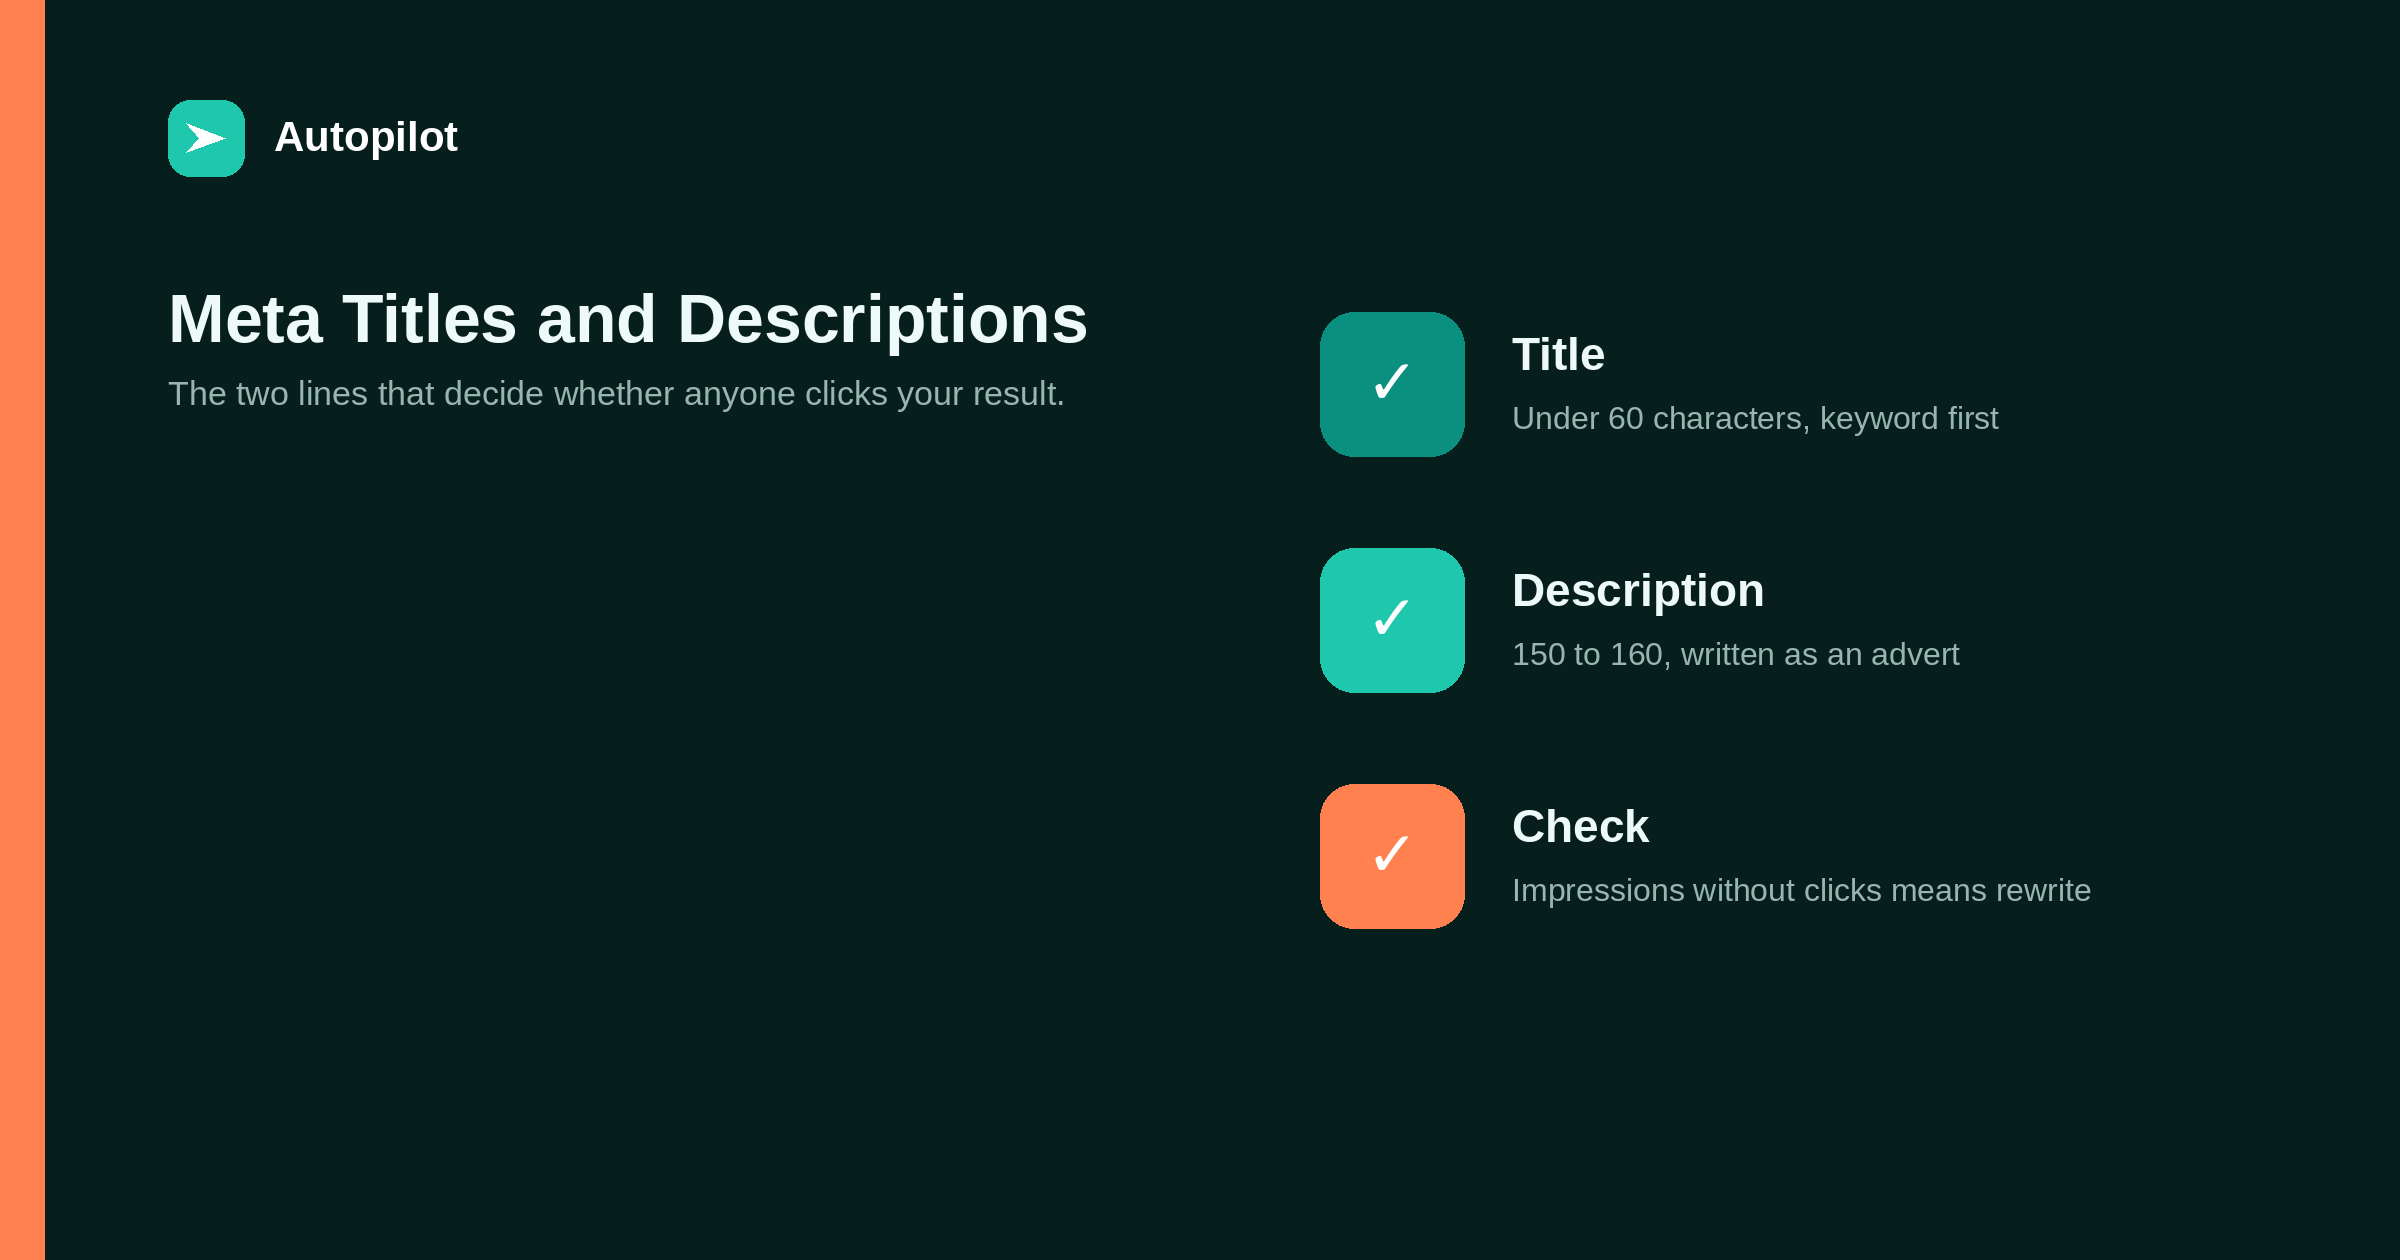Image resolution: width=2400 pixels, height=1260 pixels.
Task: Click the Description item heading
Action: pyautogui.click(x=1638, y=591)
